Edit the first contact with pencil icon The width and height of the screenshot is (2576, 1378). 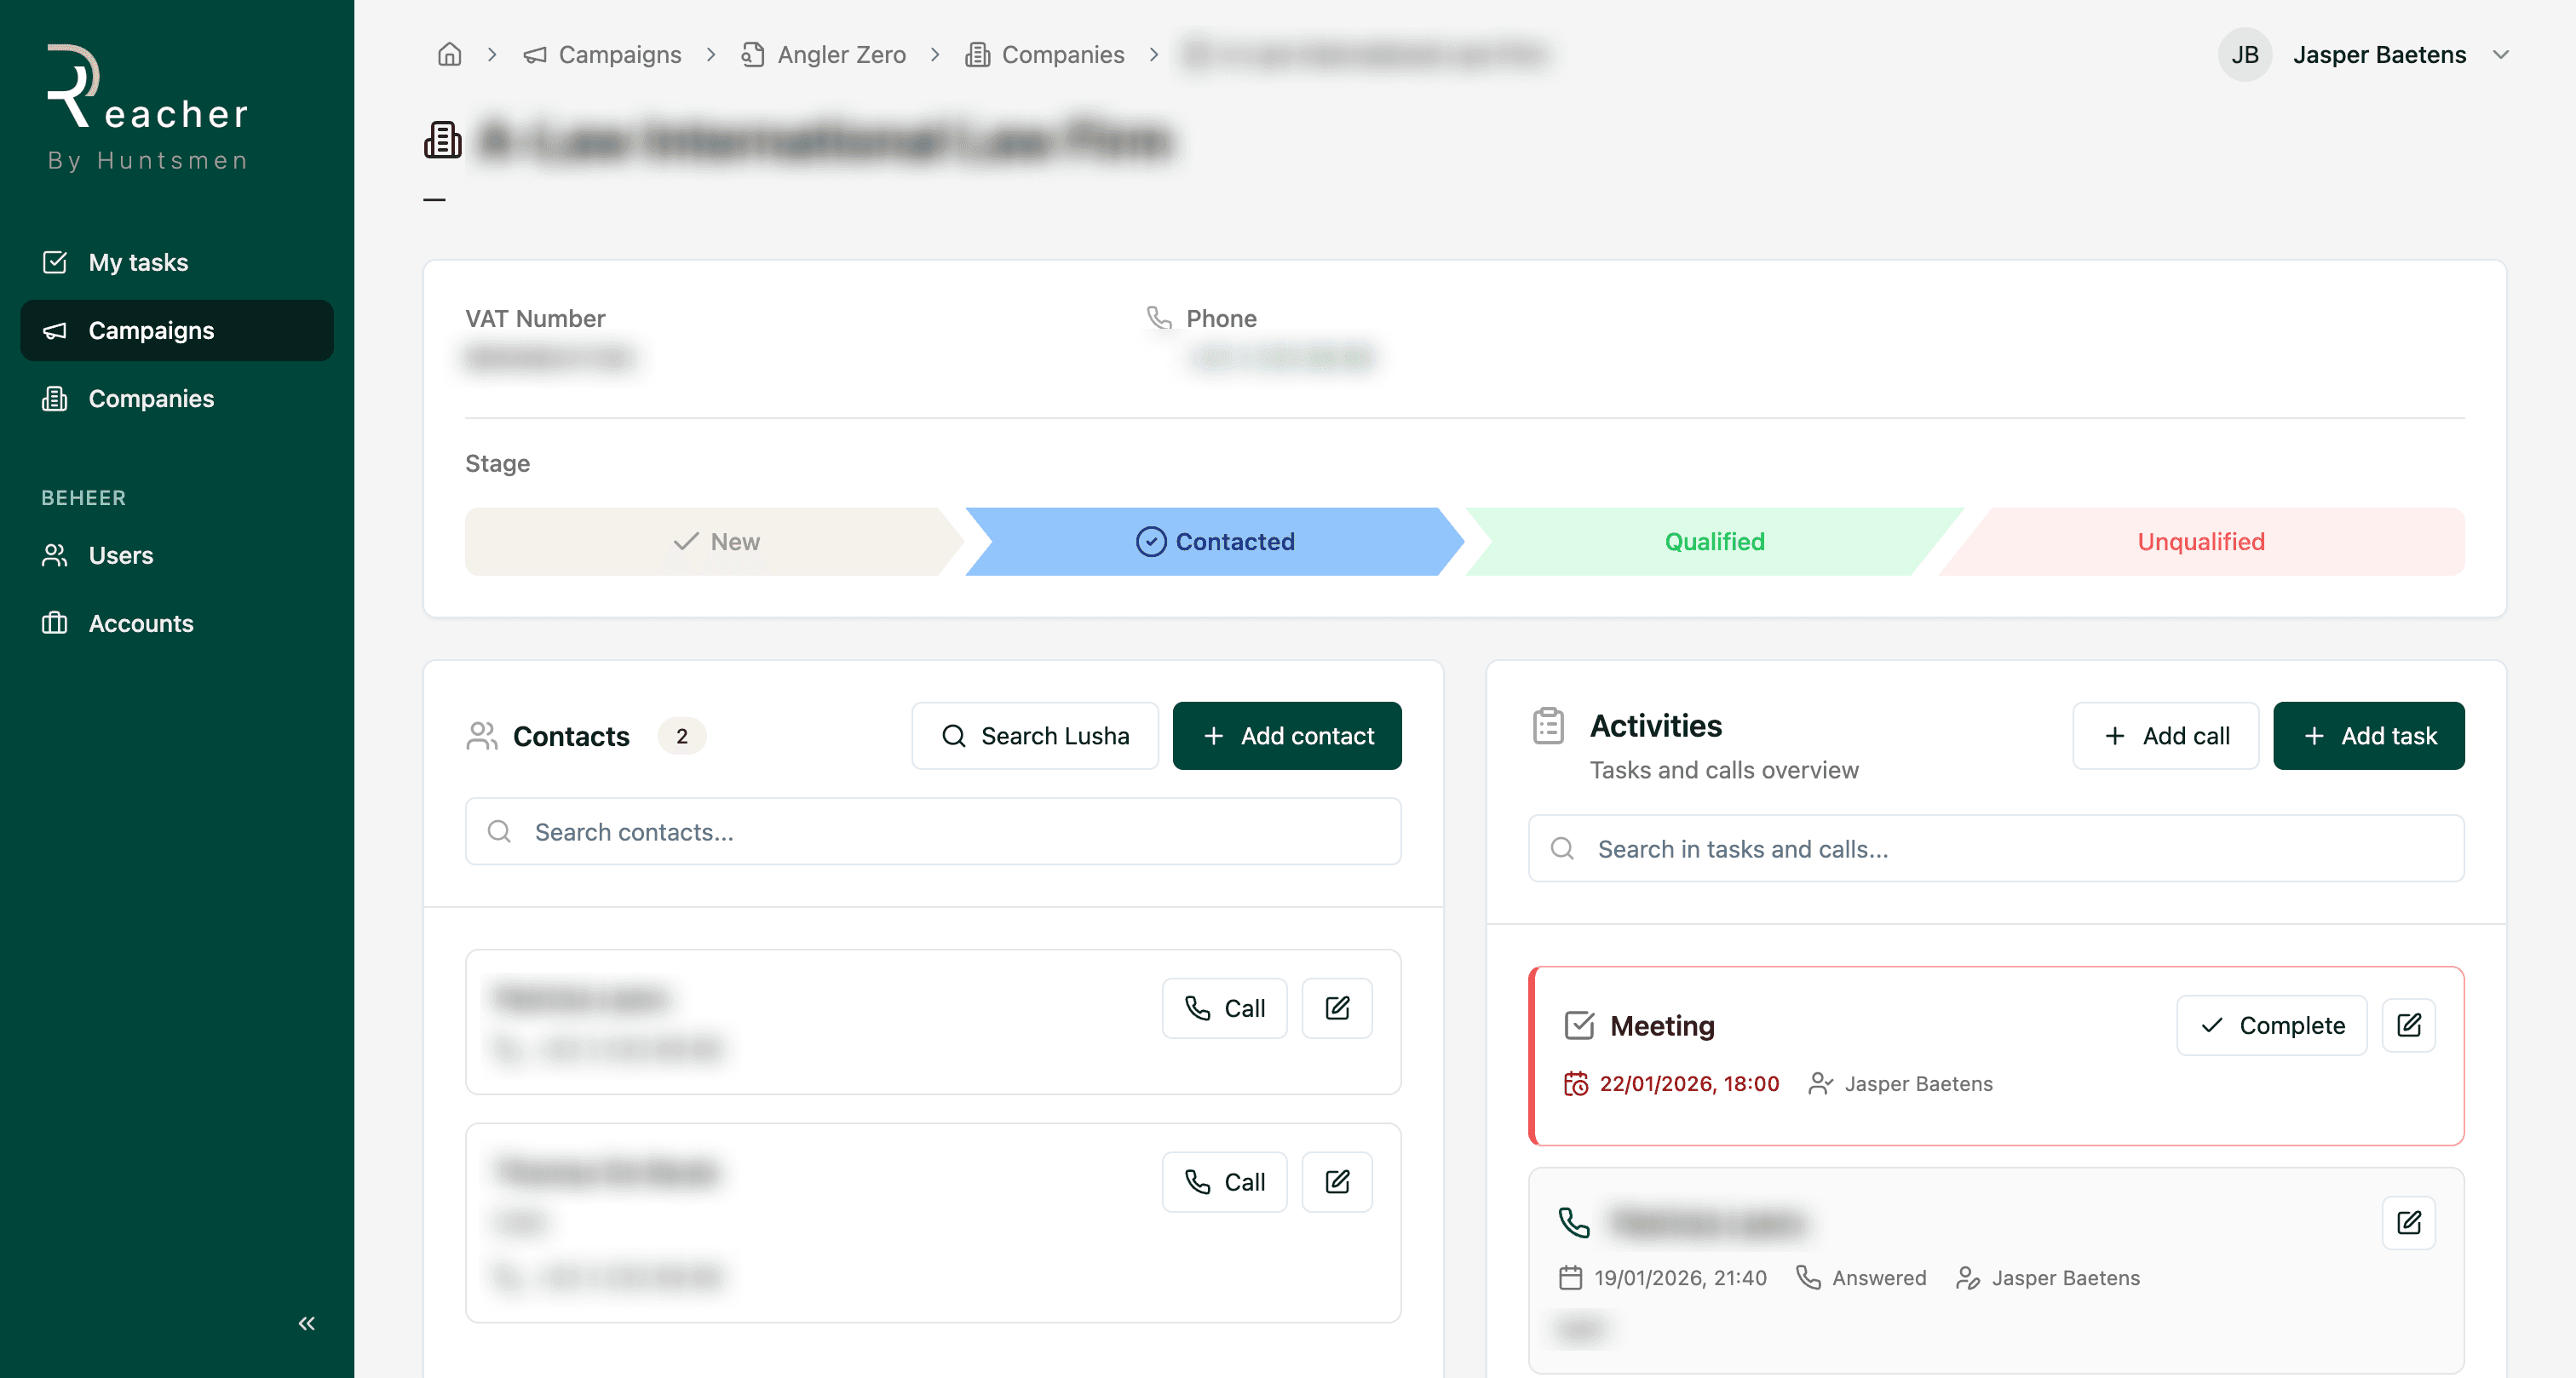[x=1336, y=1008]
